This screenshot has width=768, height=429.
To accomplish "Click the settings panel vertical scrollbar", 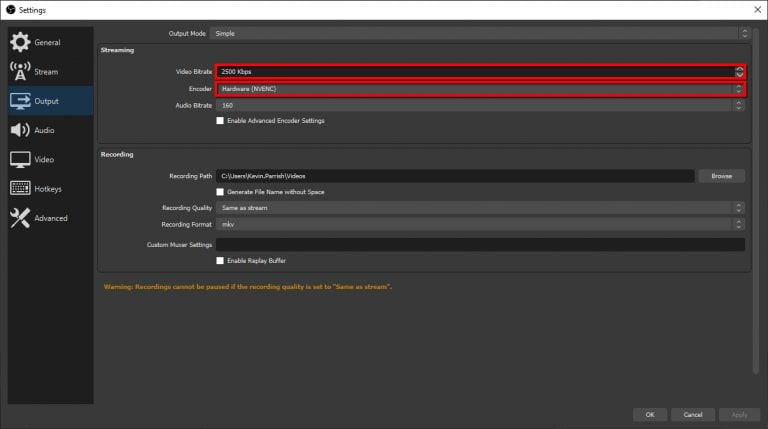I will [755, 201].
